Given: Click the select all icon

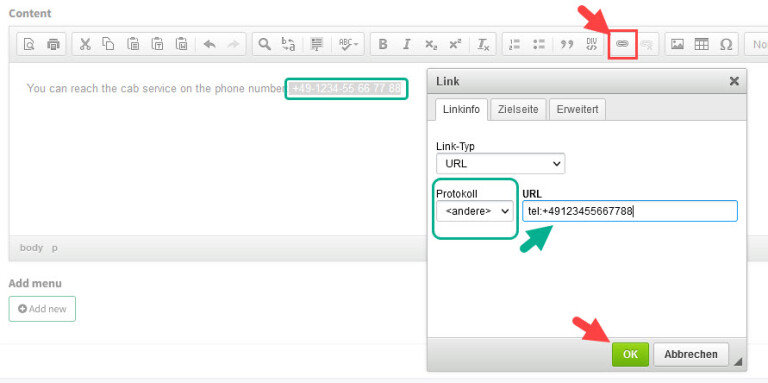Looking at the screenshot, I should click(x=317, y=45).
